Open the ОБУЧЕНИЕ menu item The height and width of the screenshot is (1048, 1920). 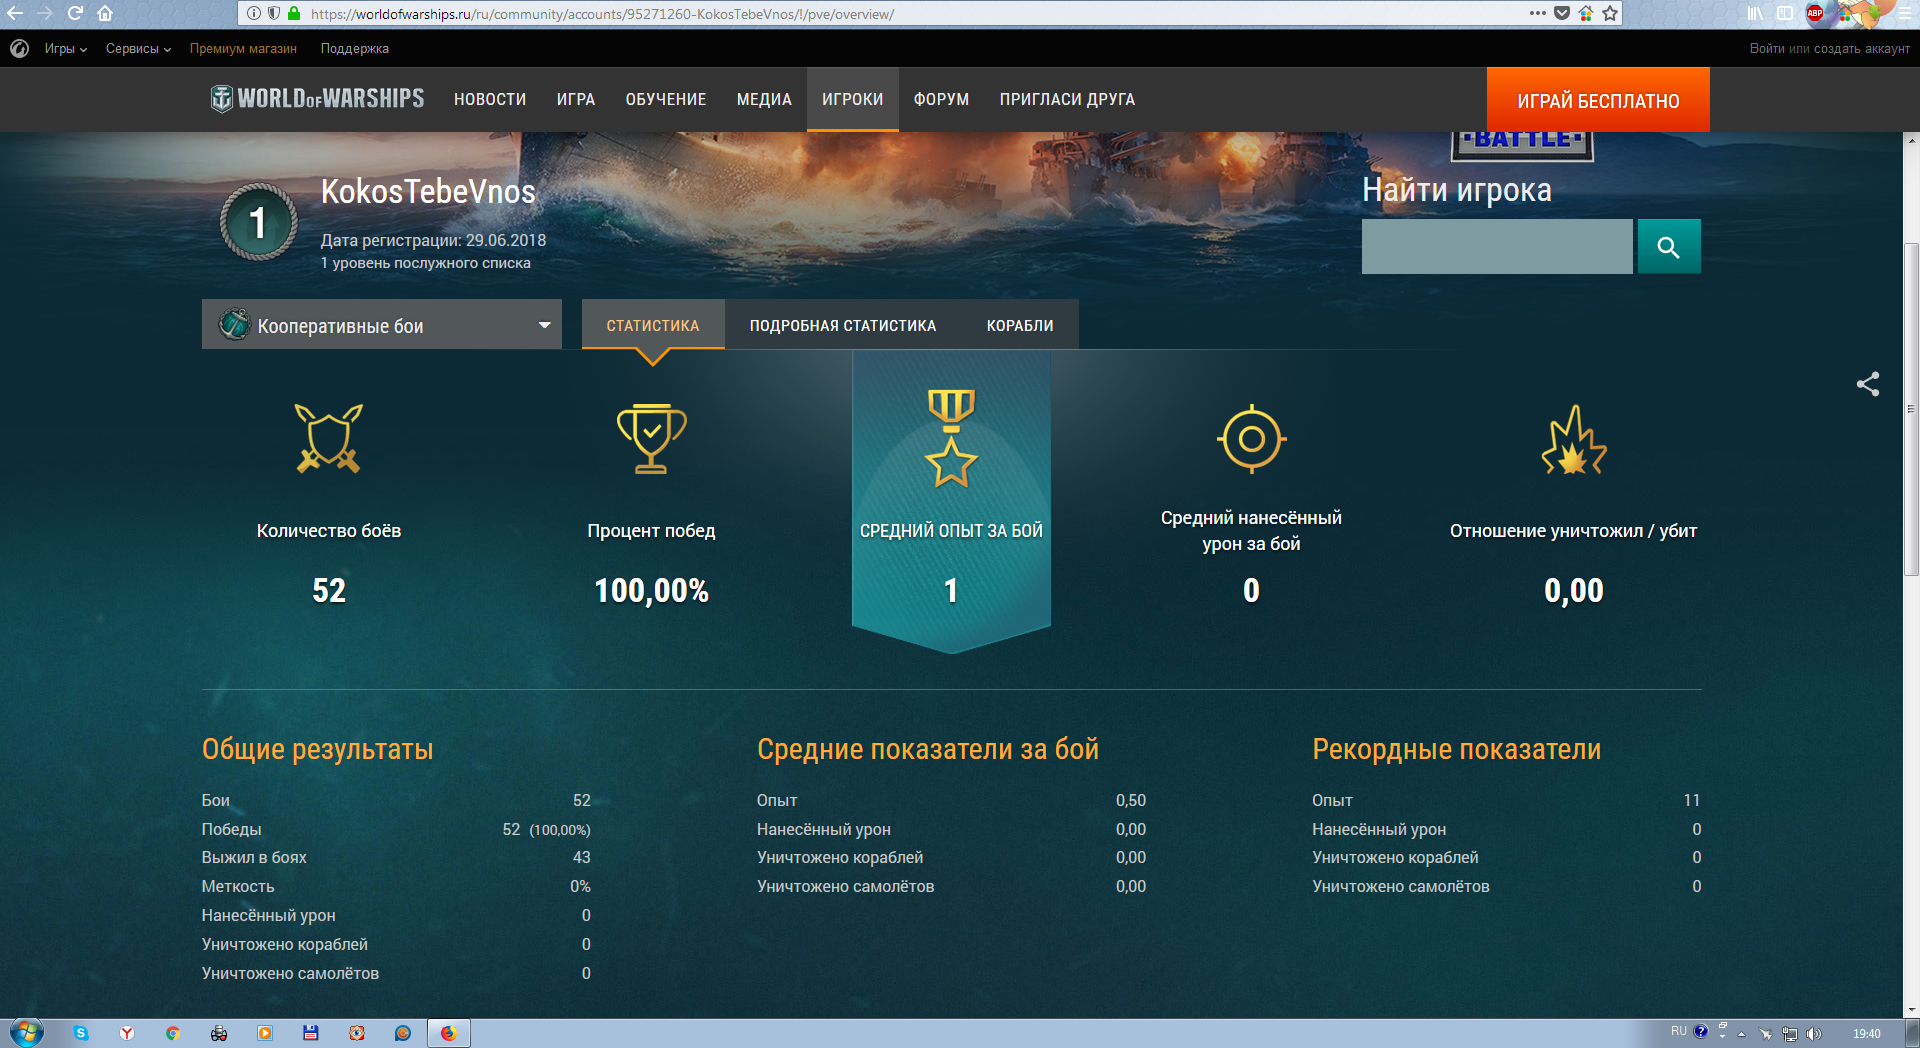tap(666, 99)
